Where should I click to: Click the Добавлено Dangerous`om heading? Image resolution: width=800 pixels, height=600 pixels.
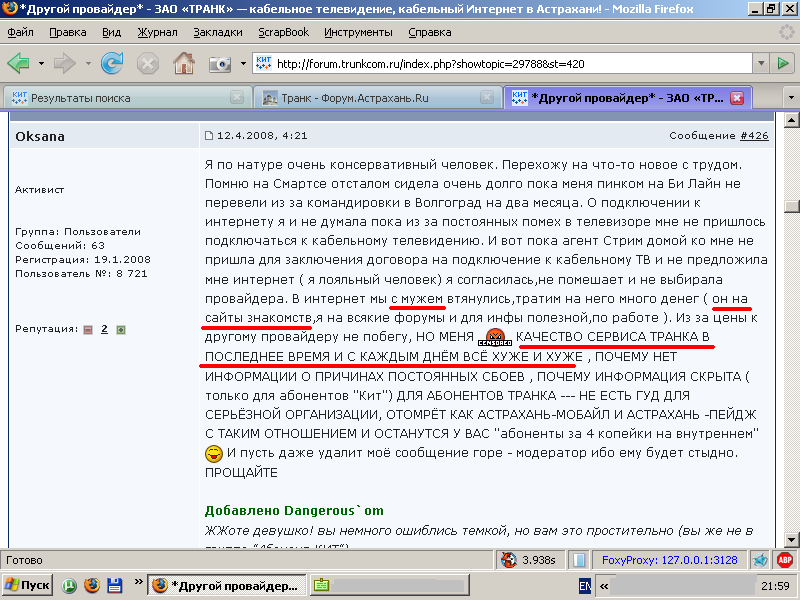[294, 511]
